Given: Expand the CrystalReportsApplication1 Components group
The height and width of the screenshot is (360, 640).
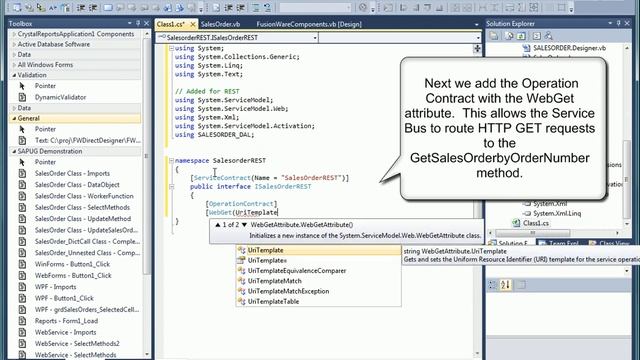Looking at the screenshot, I should tap(14, 34).
